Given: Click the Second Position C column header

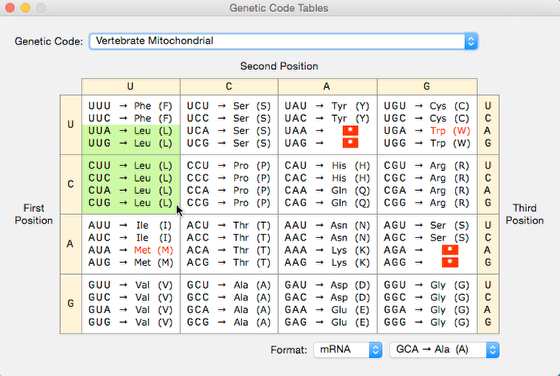Looking at the screenshot, I should [229, 86].
